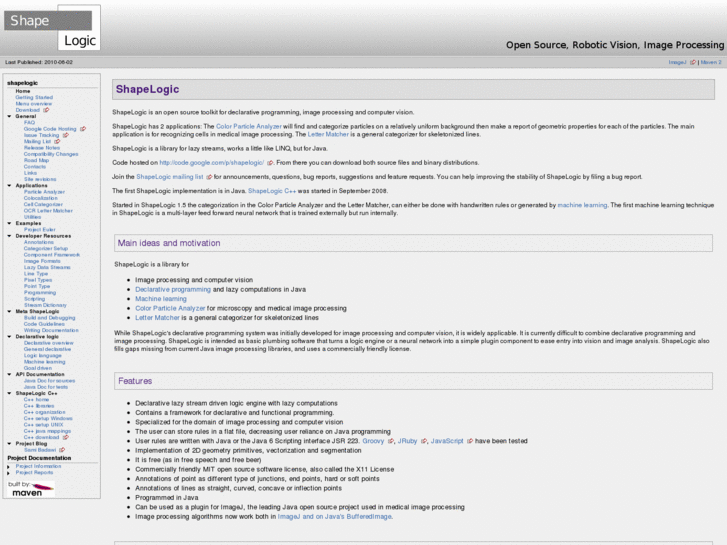Collapse the Project Blog section arrow
727x545 pixels.
(9, 443)
